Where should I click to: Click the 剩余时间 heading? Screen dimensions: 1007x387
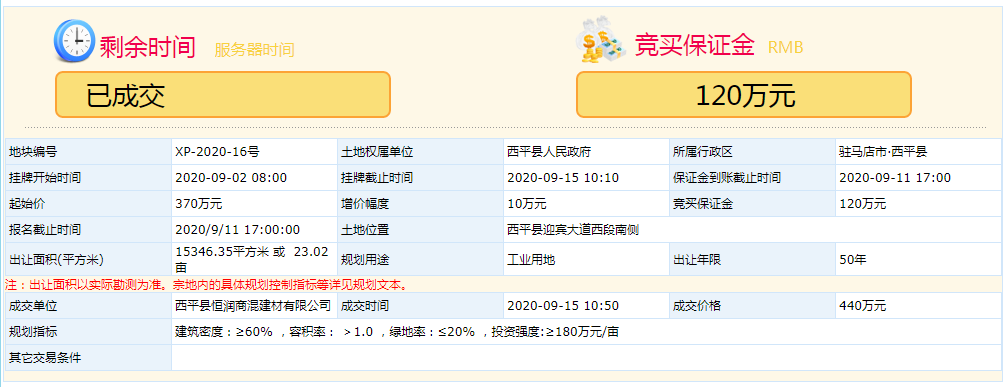pos(147,47)
